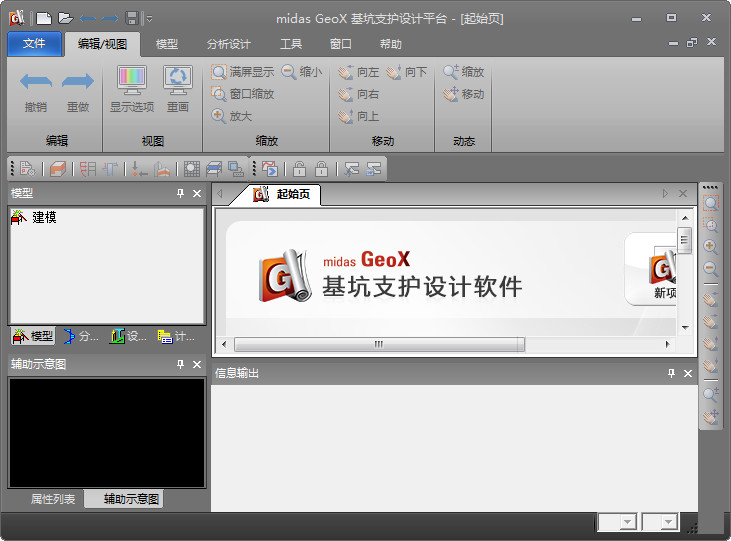Click the save disk icon in quick access bar
The image size is (731, 541).
point(132,18)
